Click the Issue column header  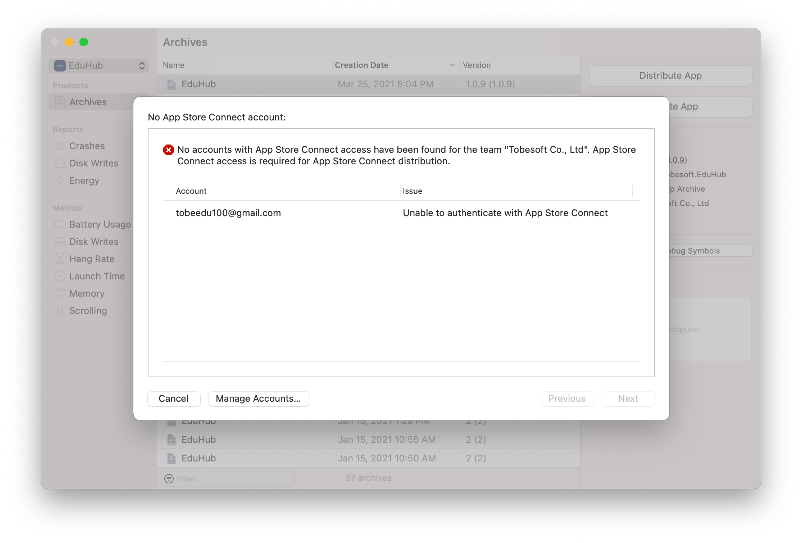click(x=412, y=191)
